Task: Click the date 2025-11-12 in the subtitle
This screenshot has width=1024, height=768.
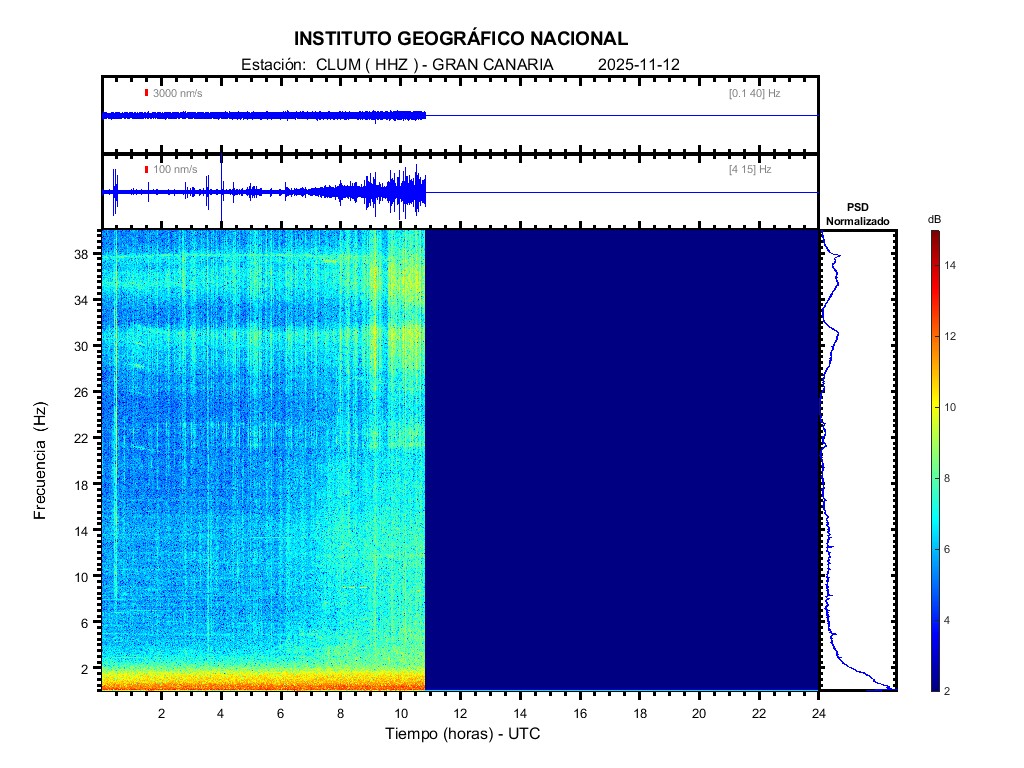Action: pos(639,65)
